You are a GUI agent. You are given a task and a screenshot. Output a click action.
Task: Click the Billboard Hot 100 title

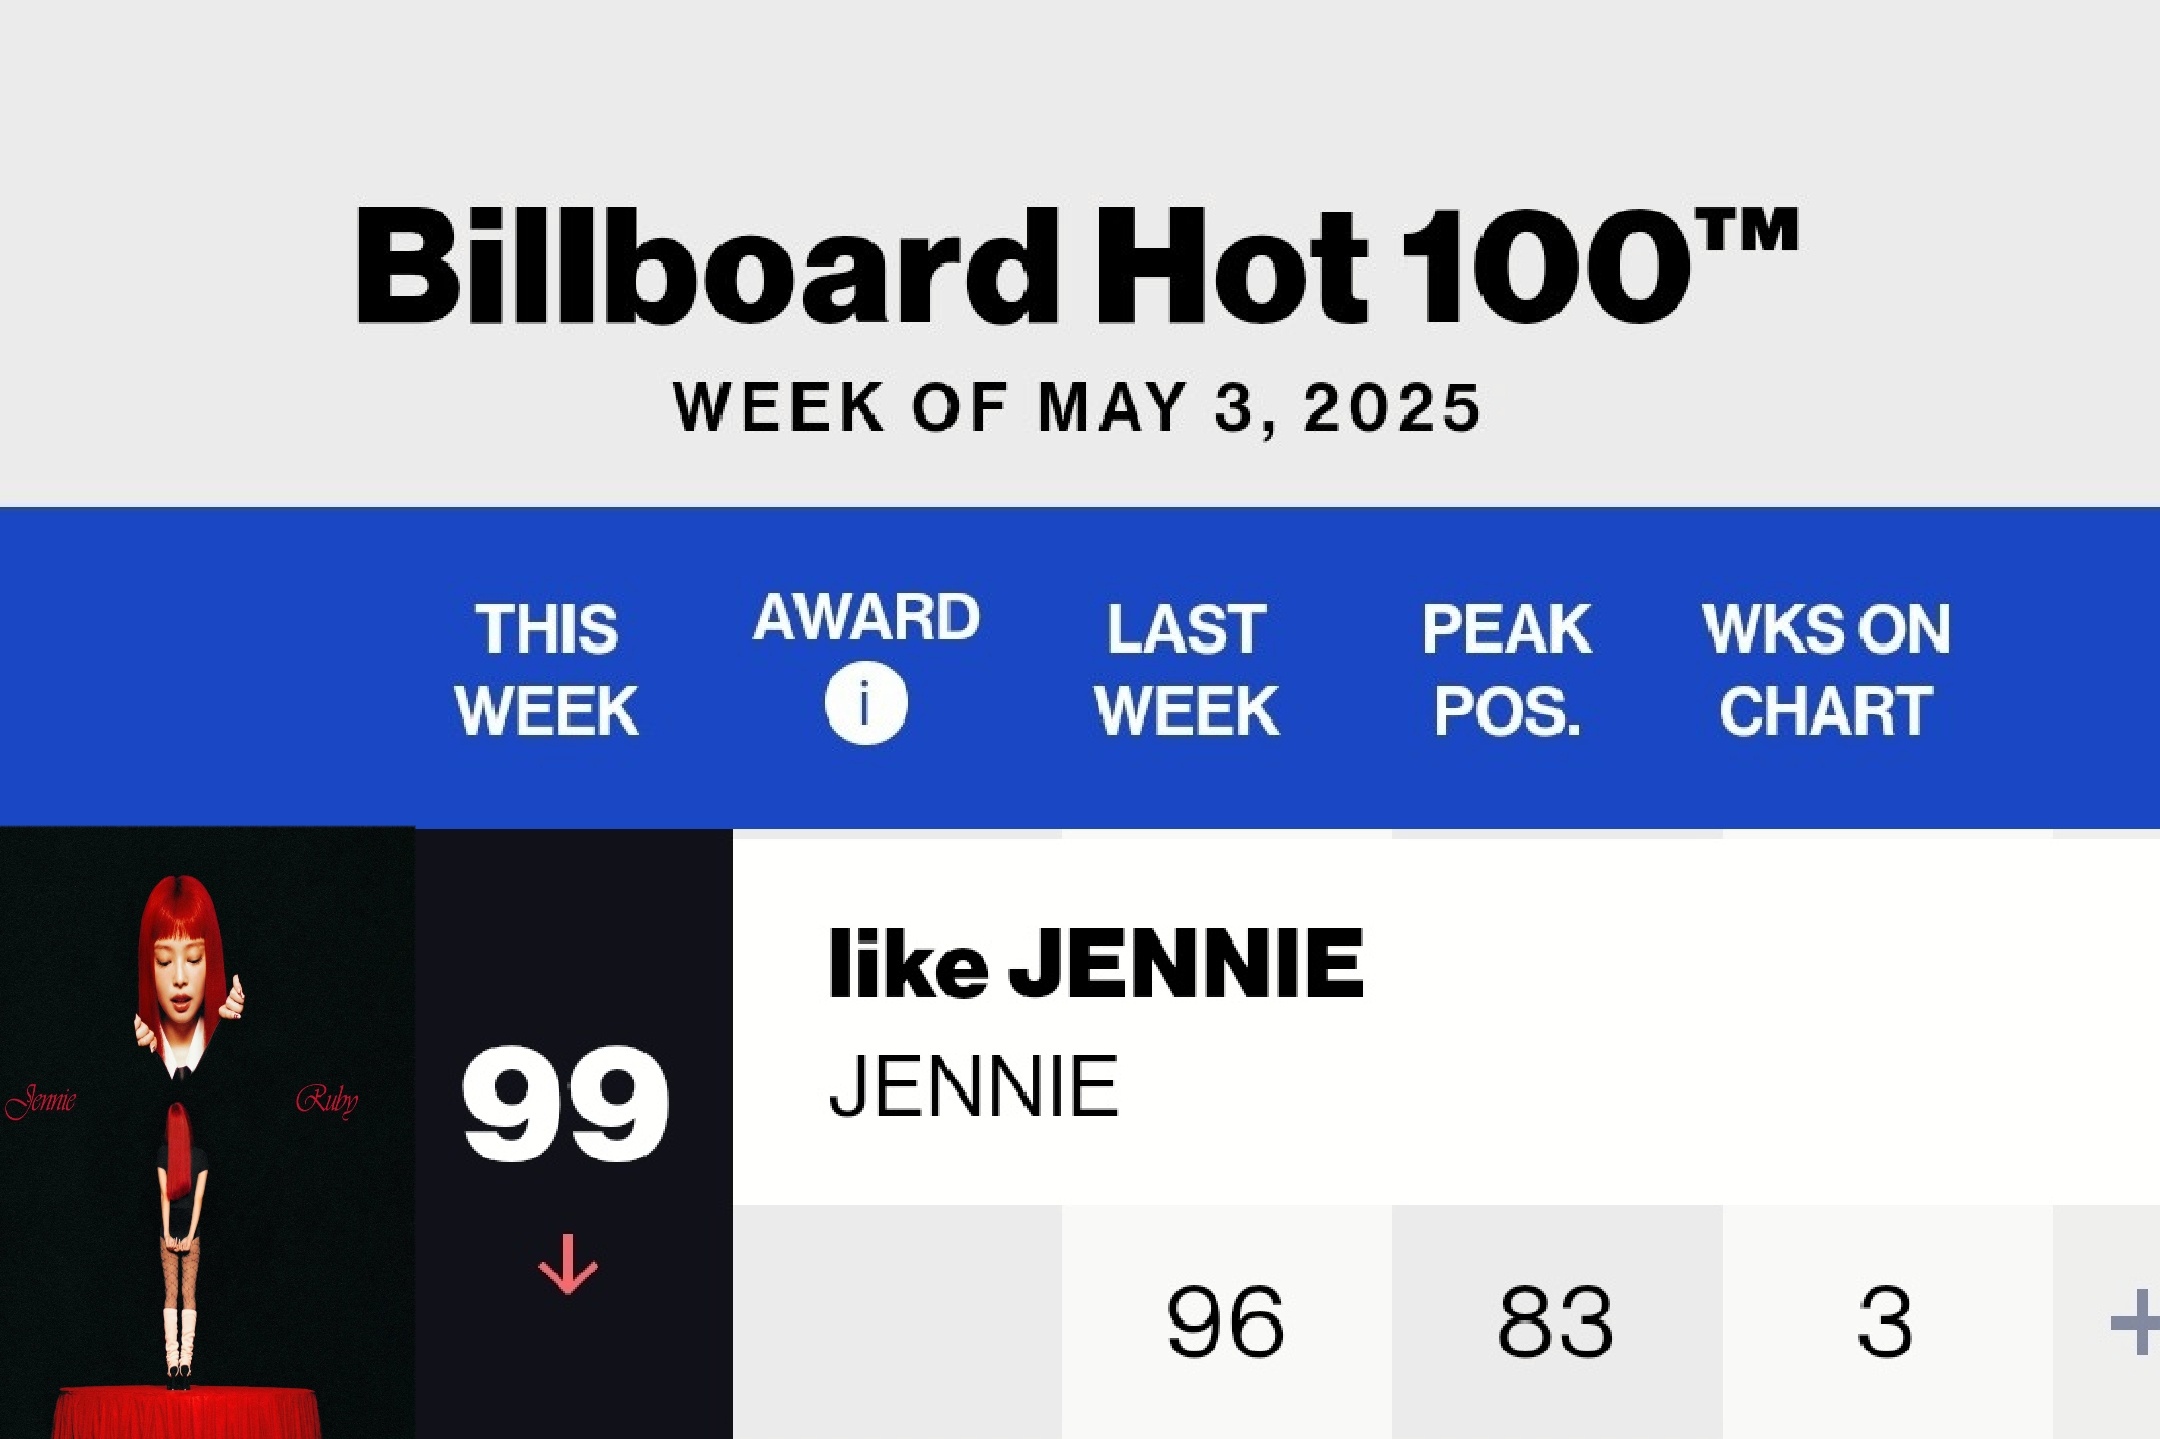(1077, 266)
